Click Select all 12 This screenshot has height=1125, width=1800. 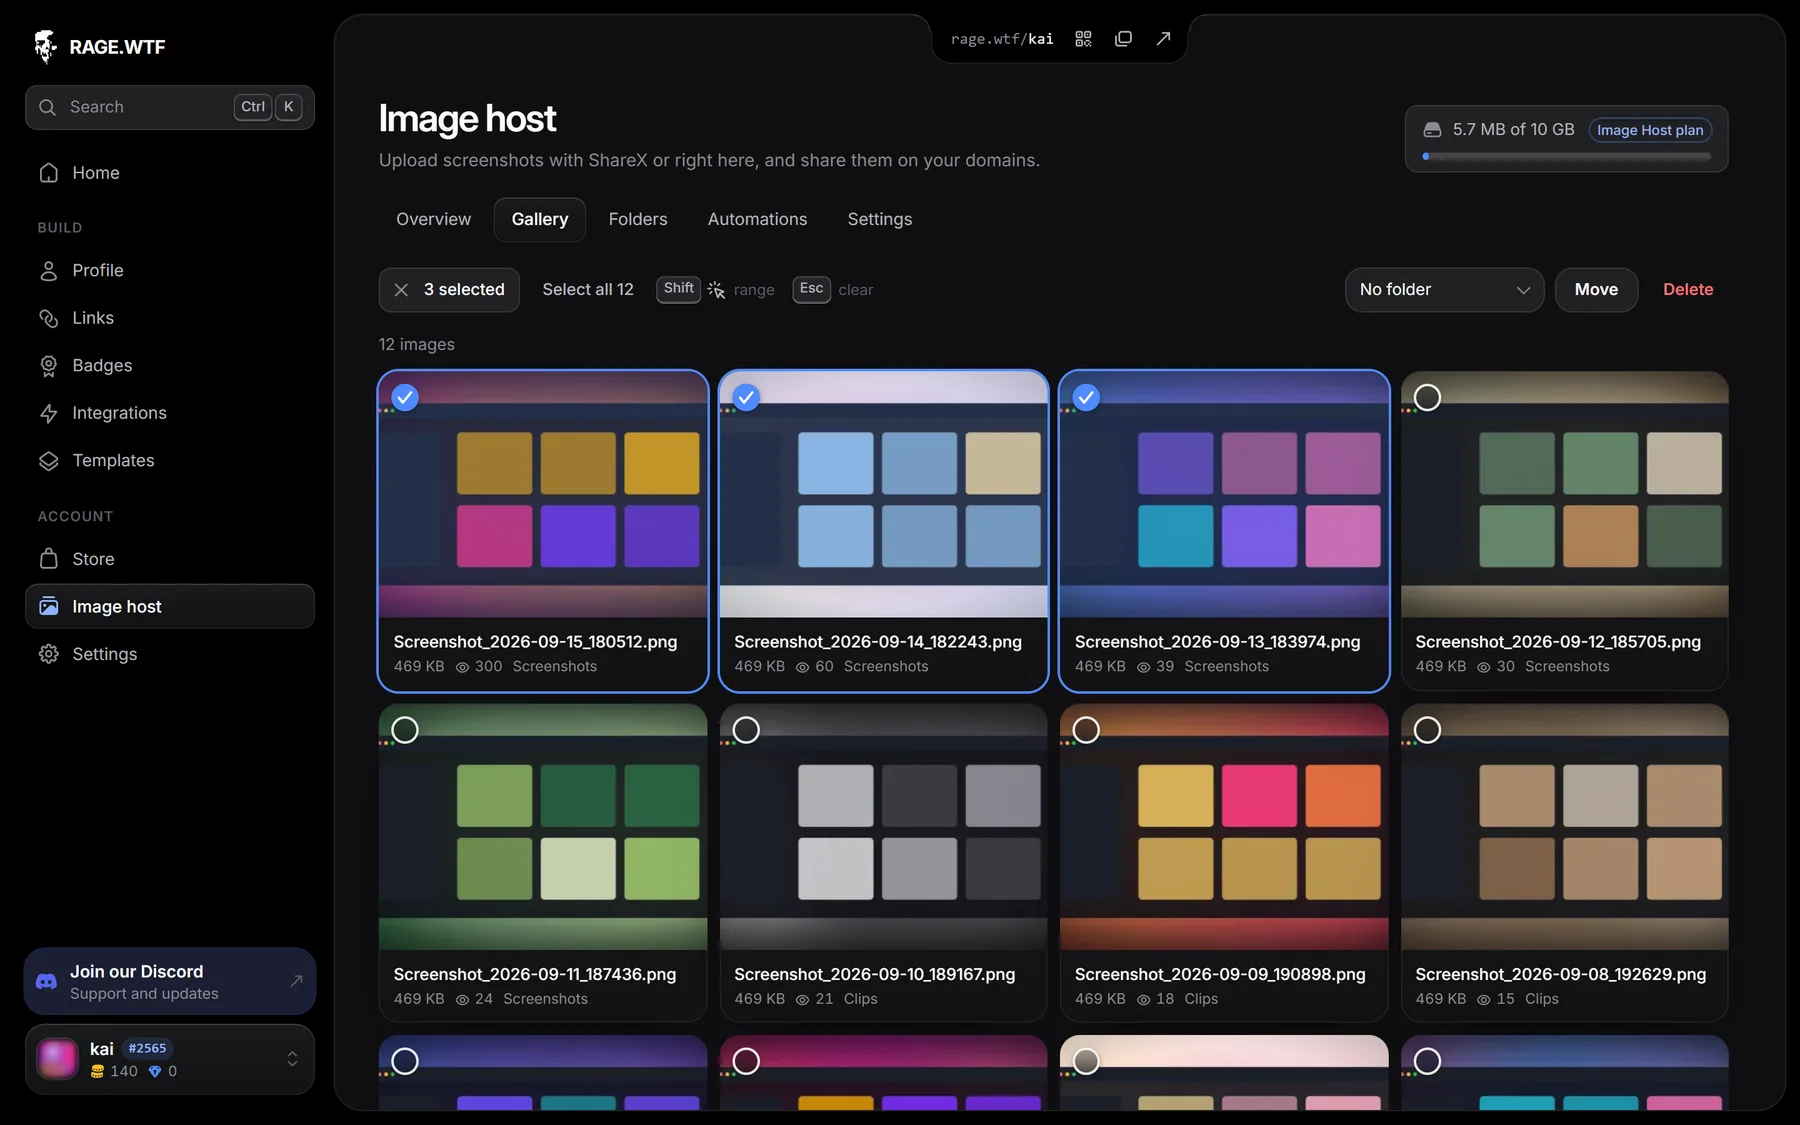(588, 290)
